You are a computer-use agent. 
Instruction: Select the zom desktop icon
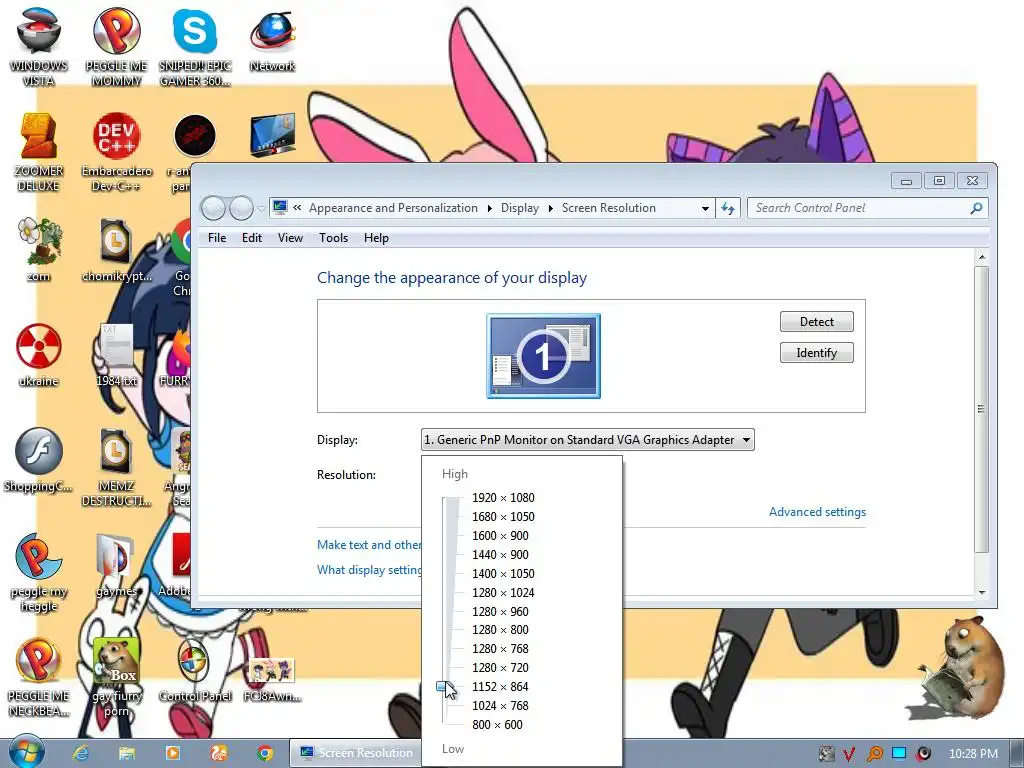(x=39, y=250)
